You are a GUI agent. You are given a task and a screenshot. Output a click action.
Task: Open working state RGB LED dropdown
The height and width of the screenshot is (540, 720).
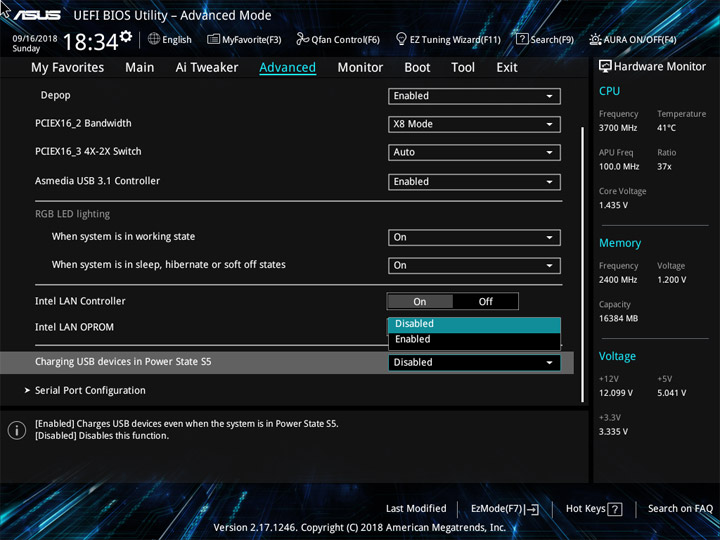[474, 237]
